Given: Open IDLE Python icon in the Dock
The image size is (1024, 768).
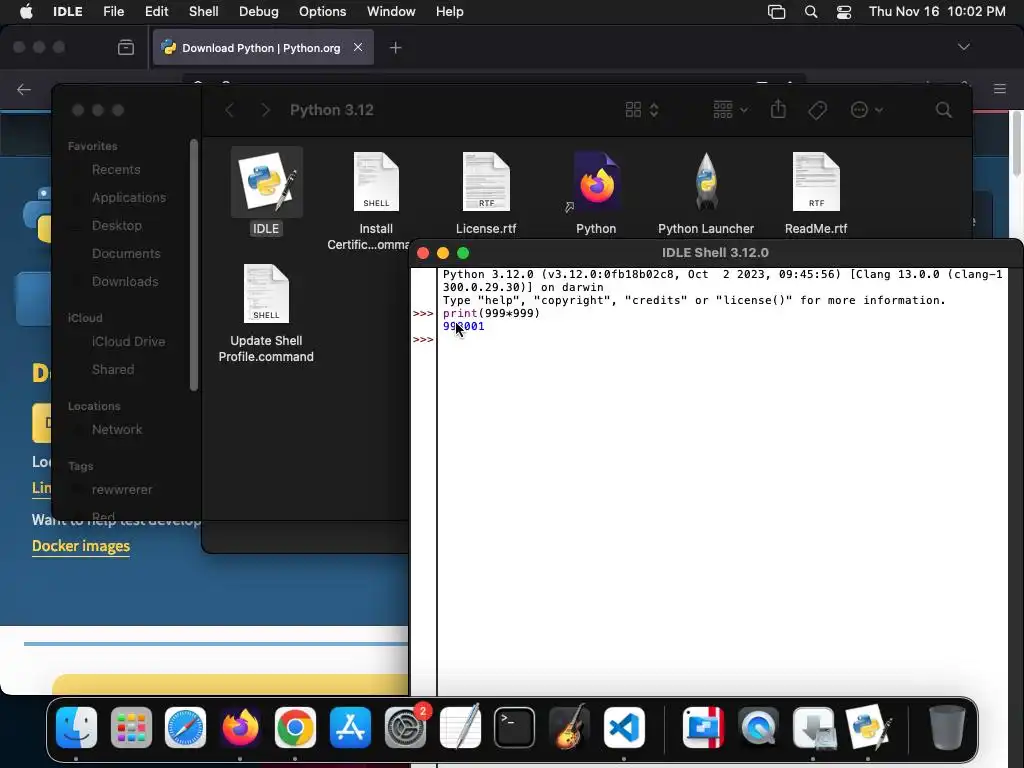Looking at the screenshot, I should pyautogui.click(x=867, y=728).
